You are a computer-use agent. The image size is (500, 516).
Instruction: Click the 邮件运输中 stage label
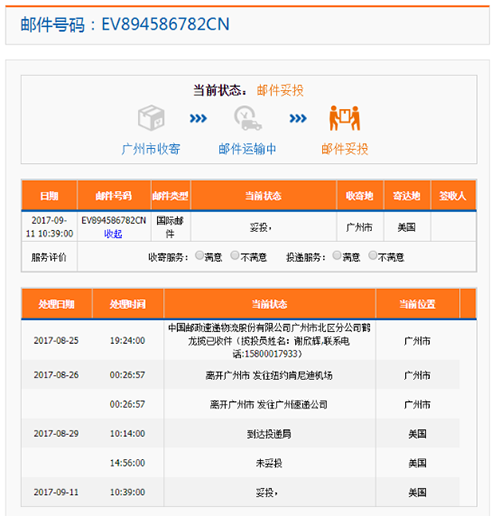point(247,149)
